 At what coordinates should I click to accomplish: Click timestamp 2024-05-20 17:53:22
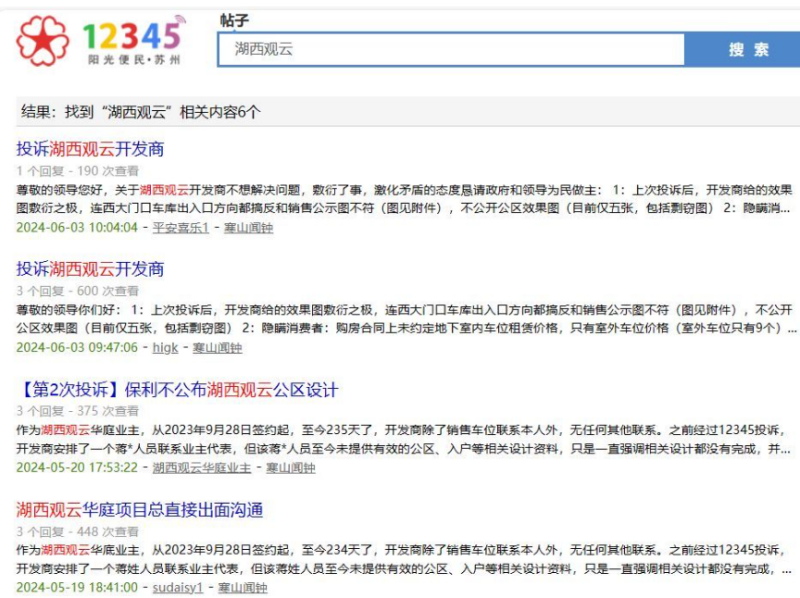[77, 468]
